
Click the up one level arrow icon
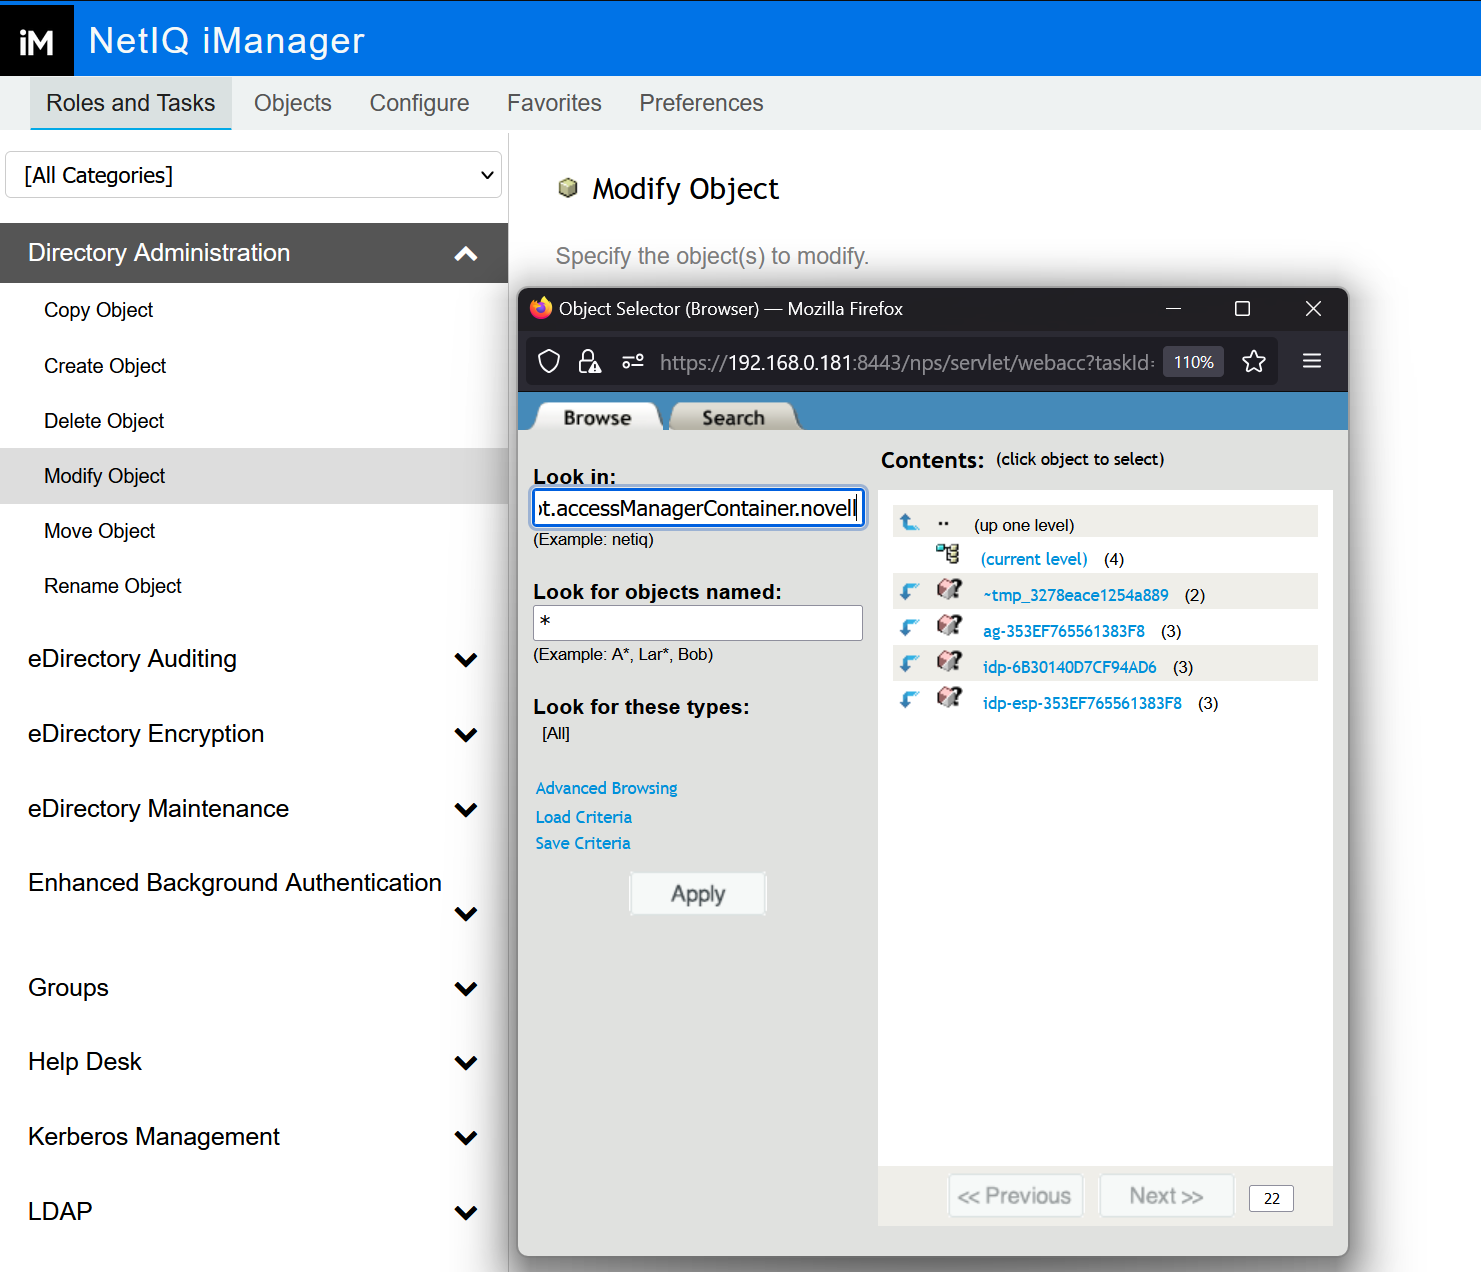point(909,523)
